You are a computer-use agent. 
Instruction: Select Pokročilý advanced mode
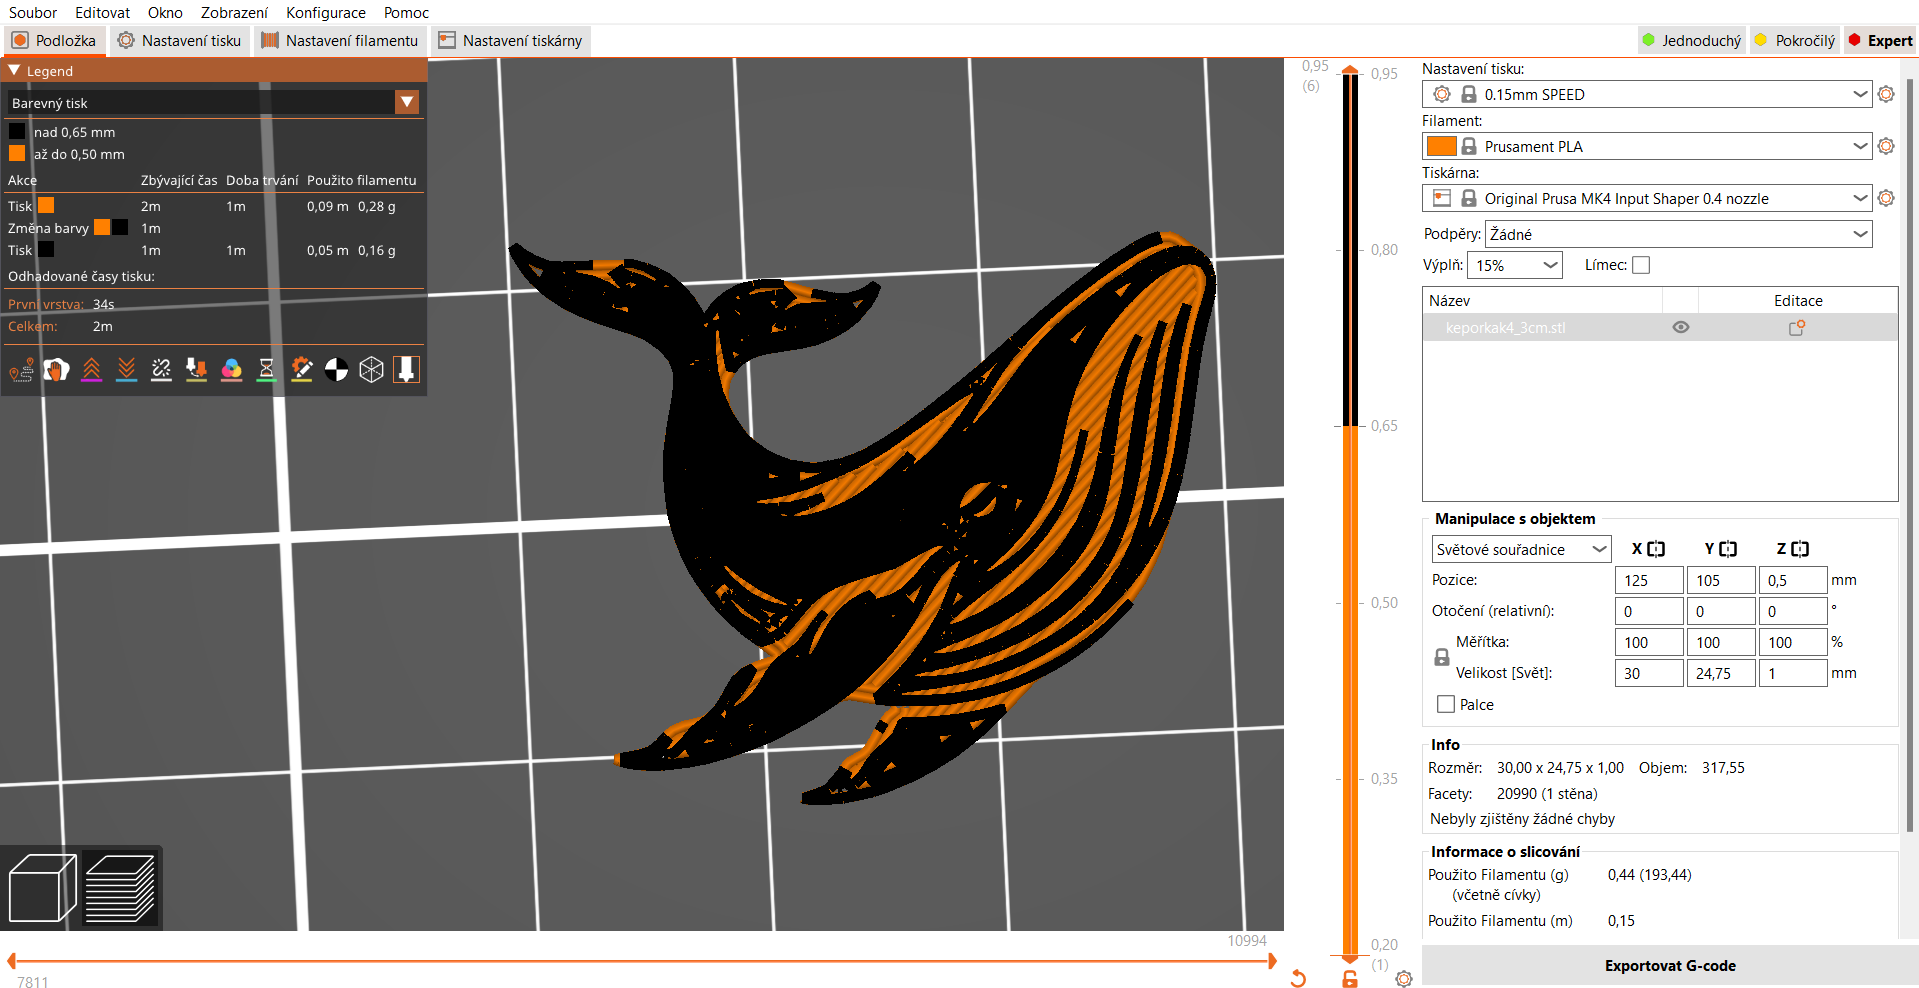click(x=1795, y=41)
